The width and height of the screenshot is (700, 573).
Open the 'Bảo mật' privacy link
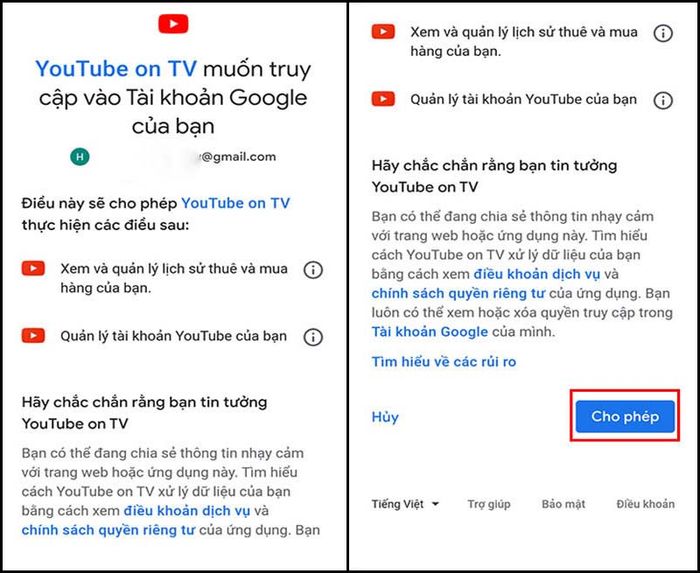[x=563, y=504]
